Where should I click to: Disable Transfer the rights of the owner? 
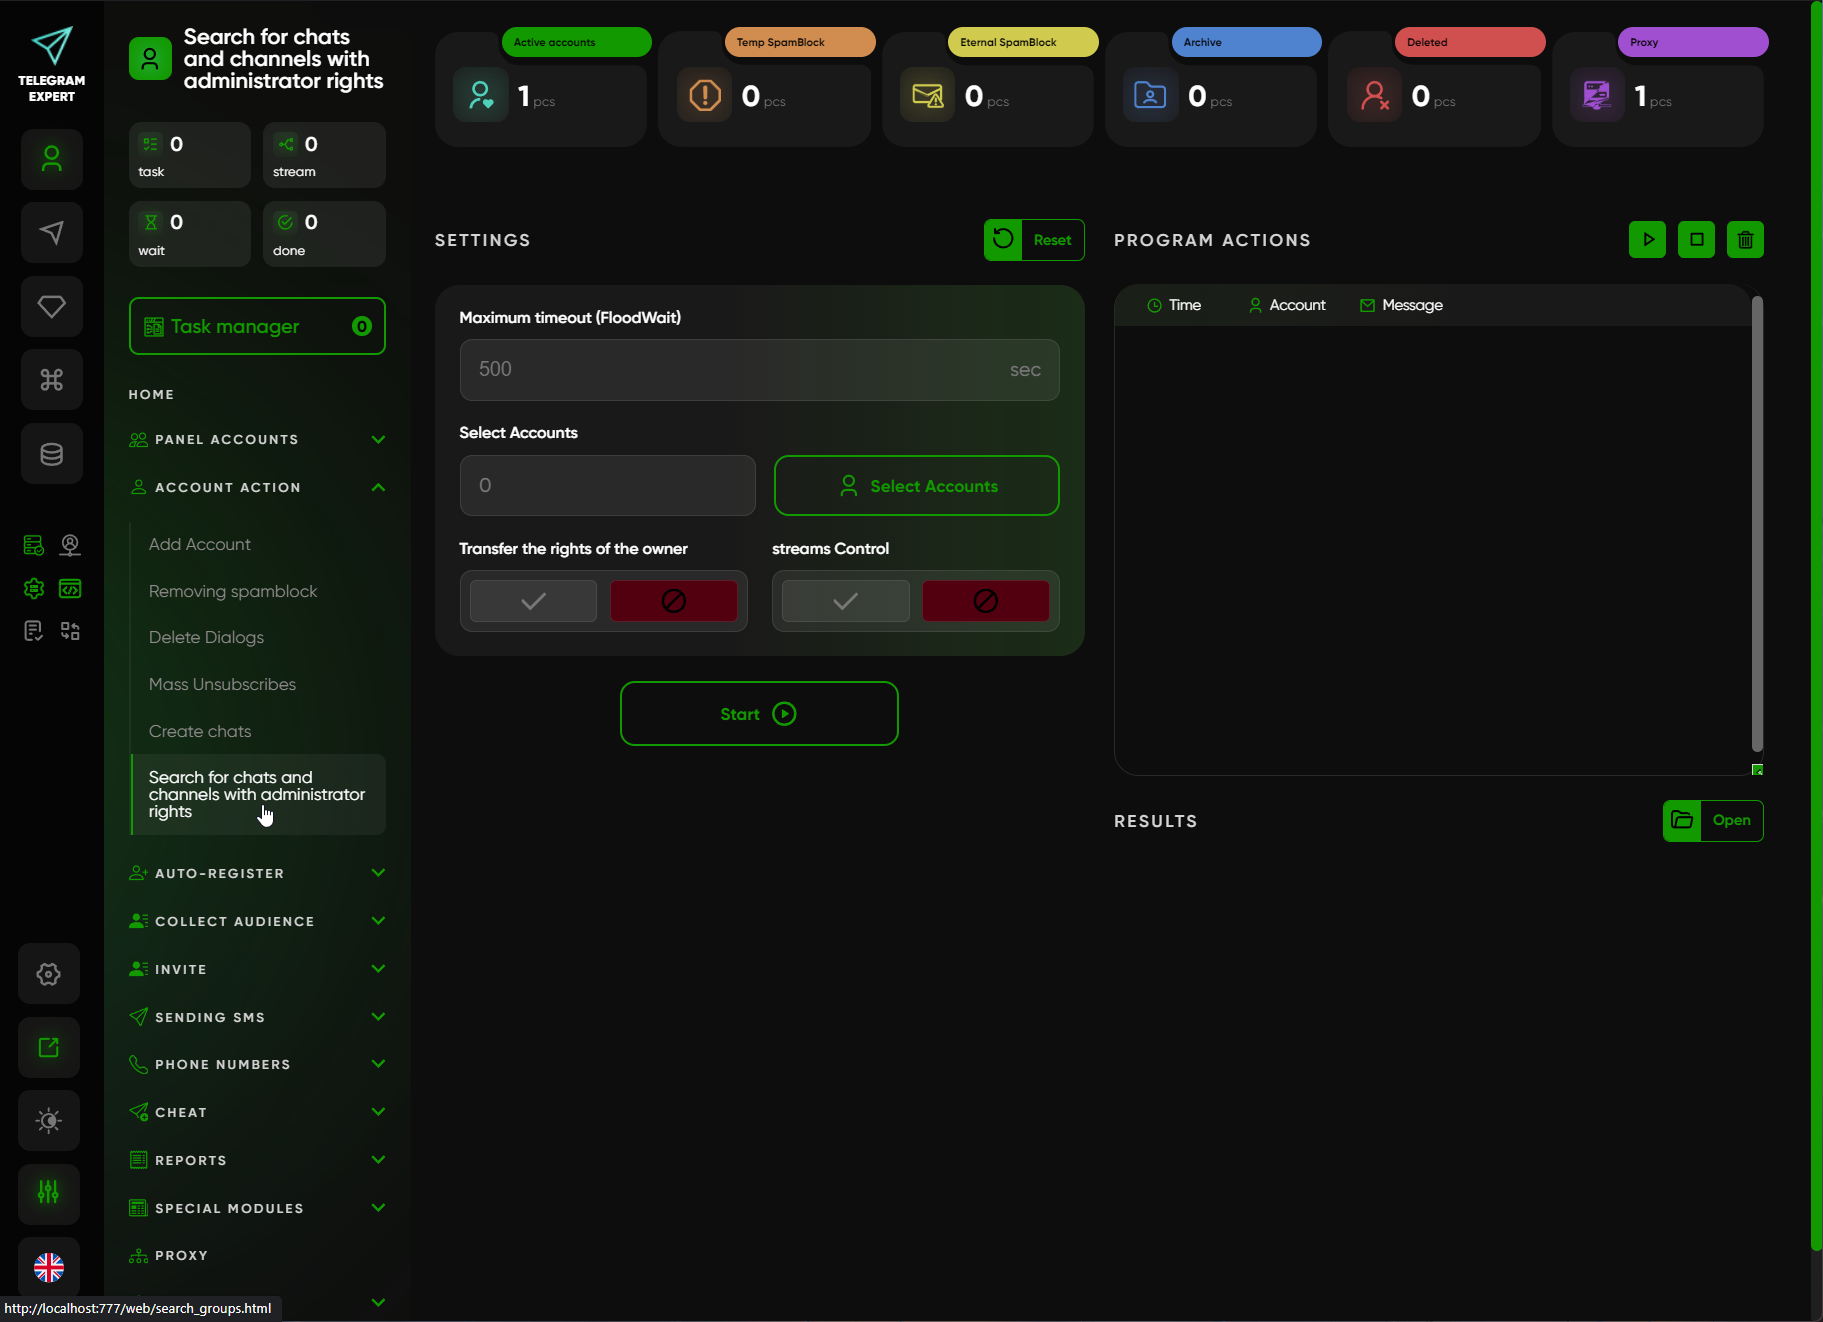pyautogui.click(x=673, y=601)
